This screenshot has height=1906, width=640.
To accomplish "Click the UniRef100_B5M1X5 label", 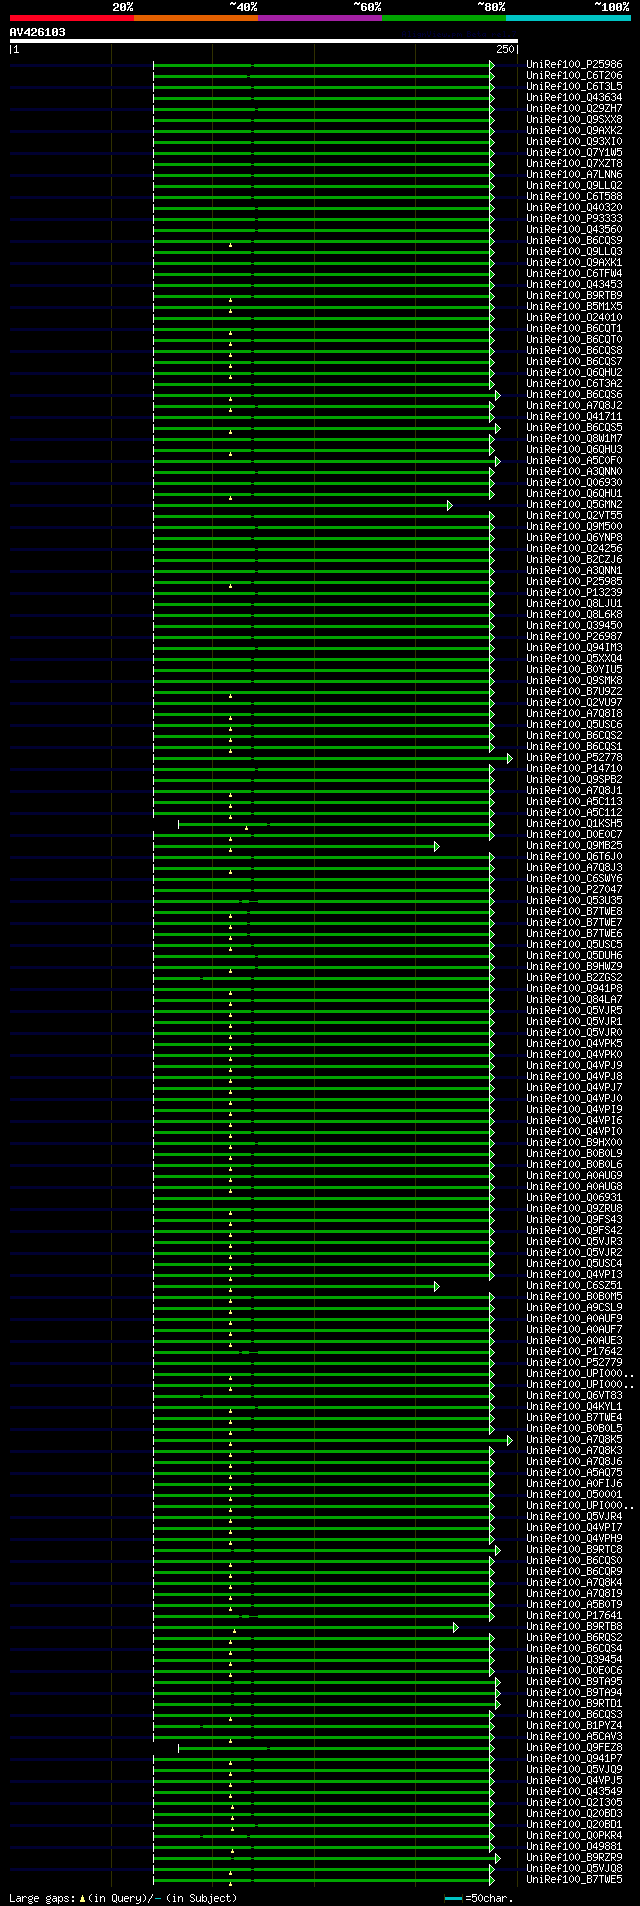I will pyautogui.click(x=574, y=307).
